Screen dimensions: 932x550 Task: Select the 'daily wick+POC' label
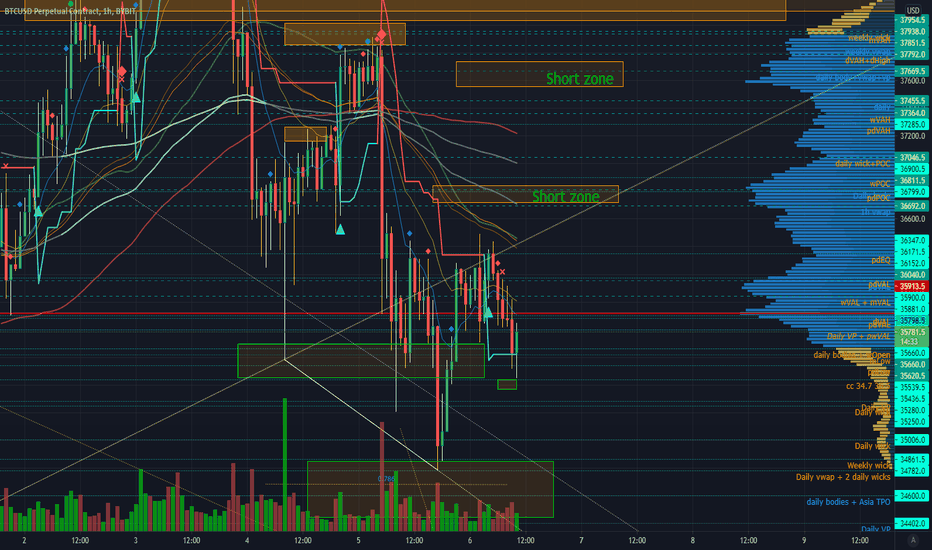click(x=863, y=164)
